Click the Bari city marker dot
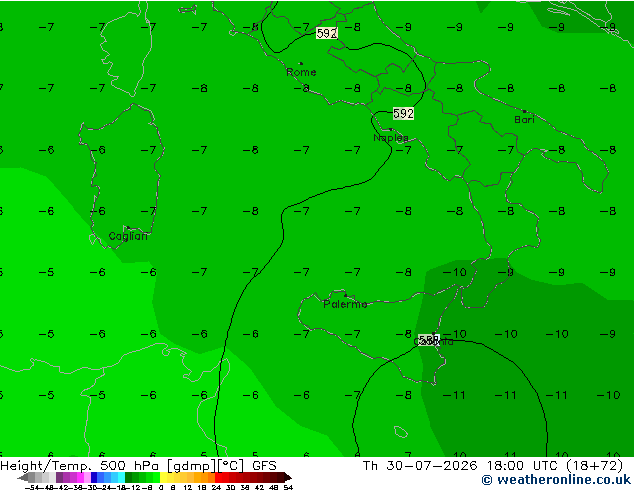The image size is (634, 490). (x=524, y=111)
